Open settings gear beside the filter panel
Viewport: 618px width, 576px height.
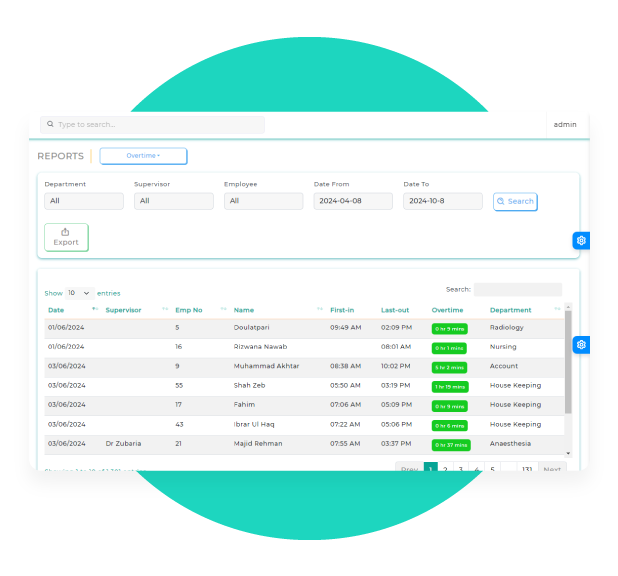point(581,241)
